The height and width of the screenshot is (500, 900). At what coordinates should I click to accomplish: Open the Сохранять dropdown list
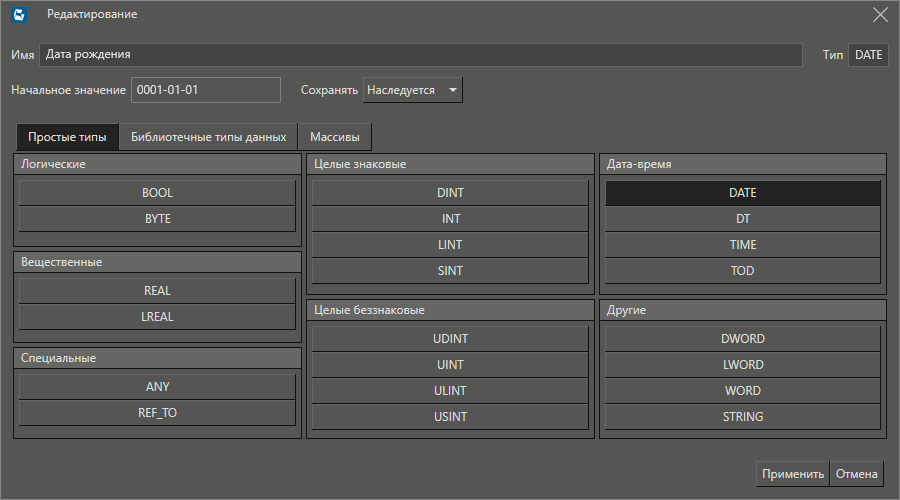412,90
